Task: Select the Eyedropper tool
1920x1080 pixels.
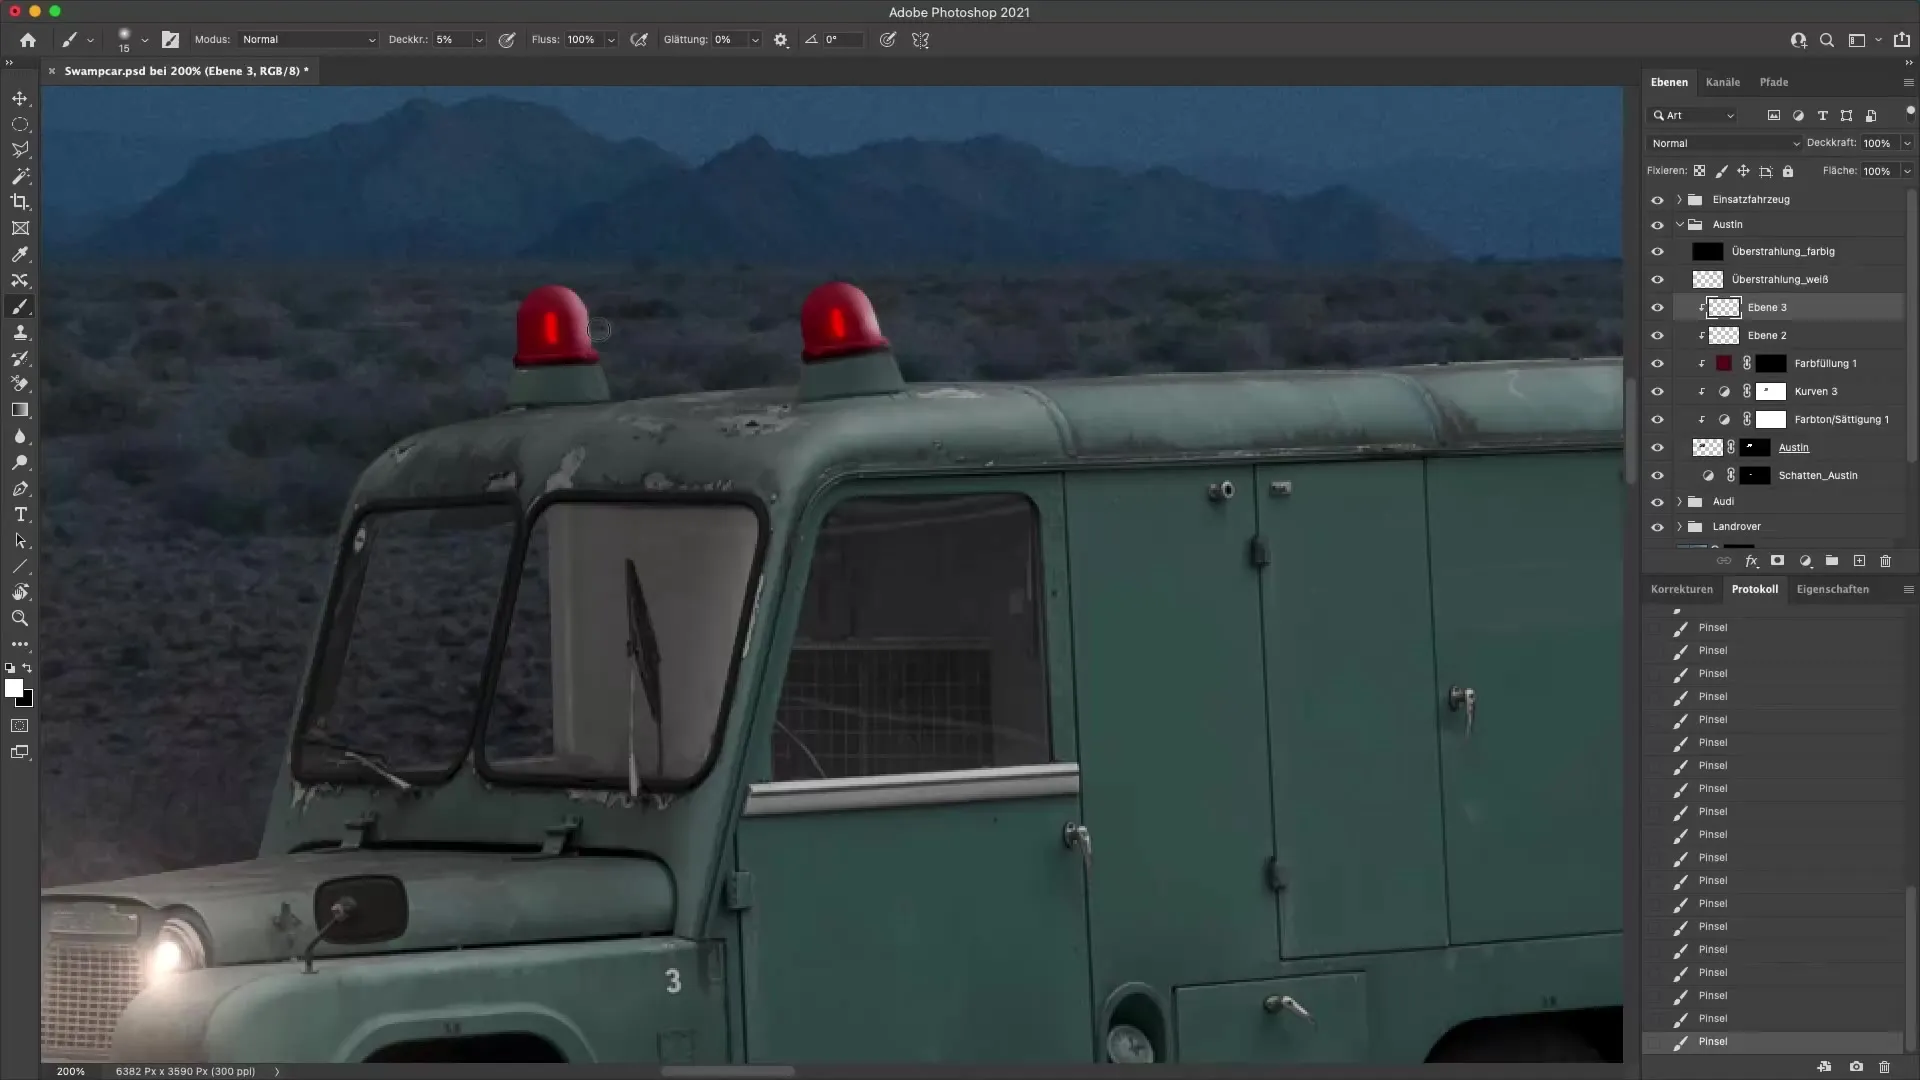Action: pyautogui.click(x=20, y=254)
